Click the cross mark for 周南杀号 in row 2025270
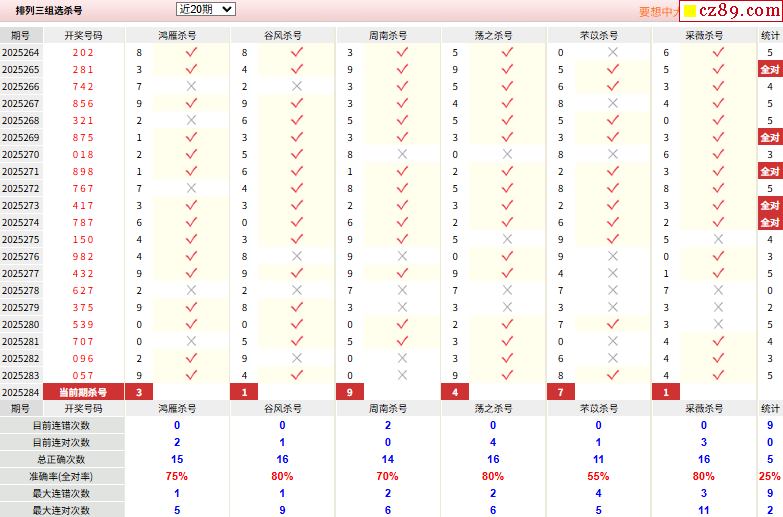Viewport: 783px width, 517px height. (x=402, y=155)
